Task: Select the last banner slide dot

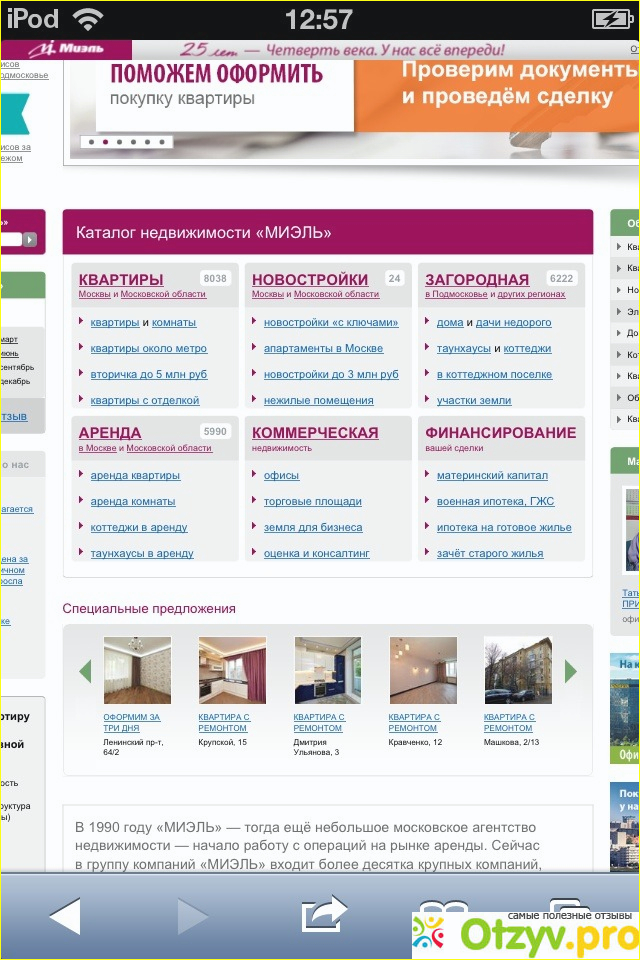Action: tap(161, 143)
